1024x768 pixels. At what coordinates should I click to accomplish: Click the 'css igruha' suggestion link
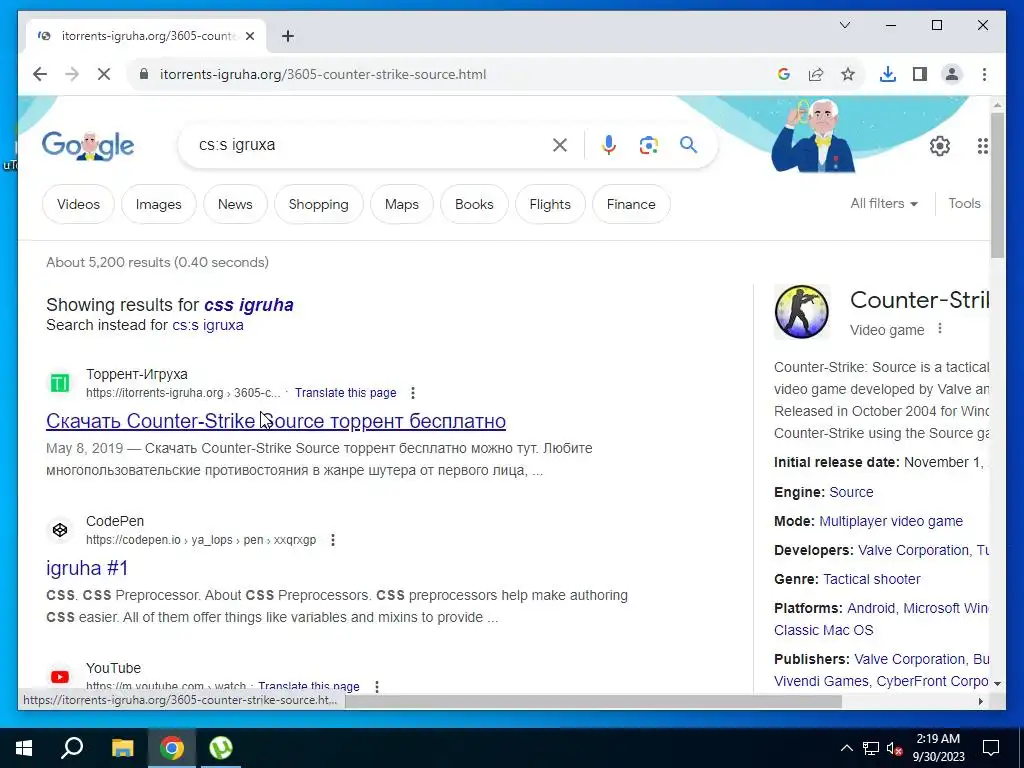tap(249, 305)
